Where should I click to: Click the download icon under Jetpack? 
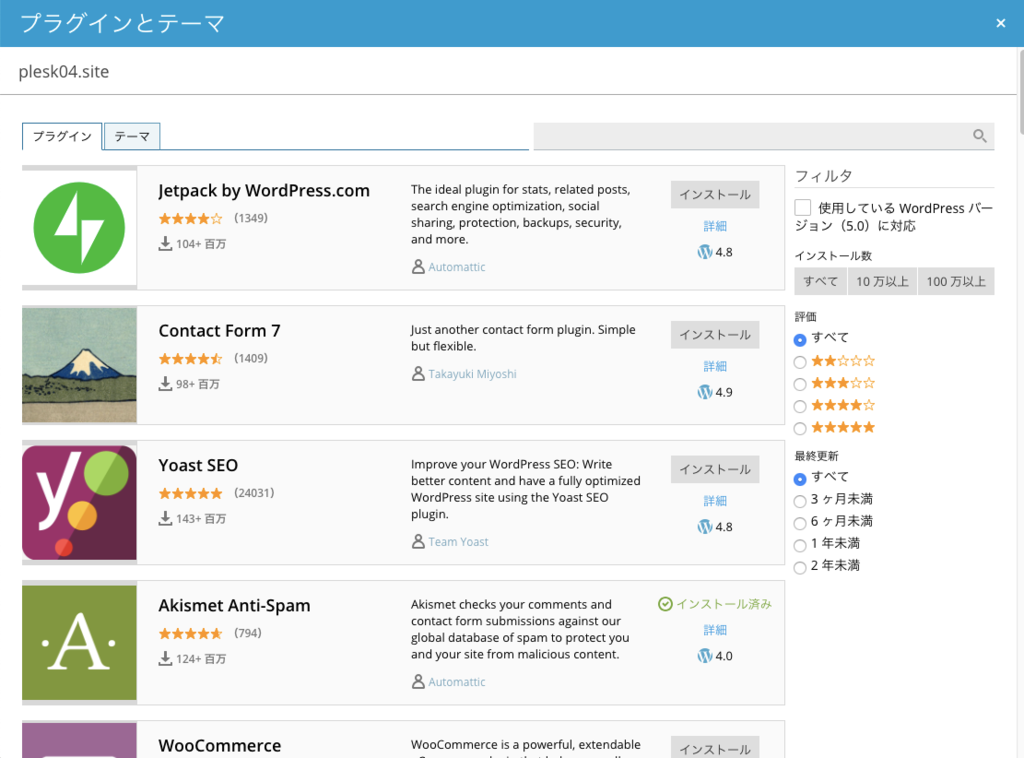point(165,244)
